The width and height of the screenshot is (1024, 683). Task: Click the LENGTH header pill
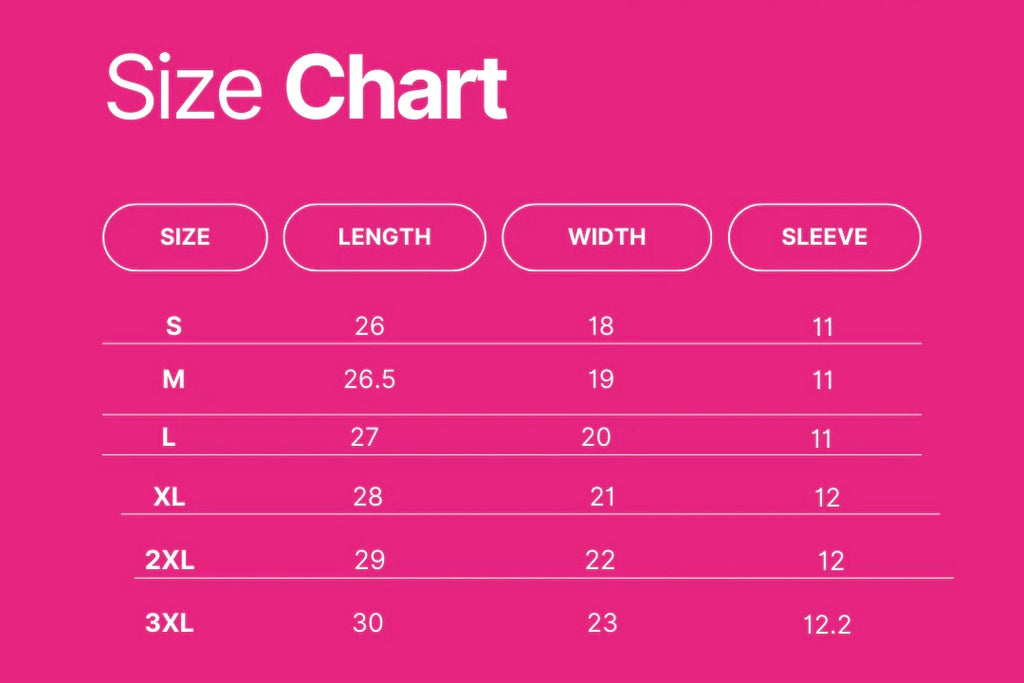pyautogui.click(x=384, y=237)
